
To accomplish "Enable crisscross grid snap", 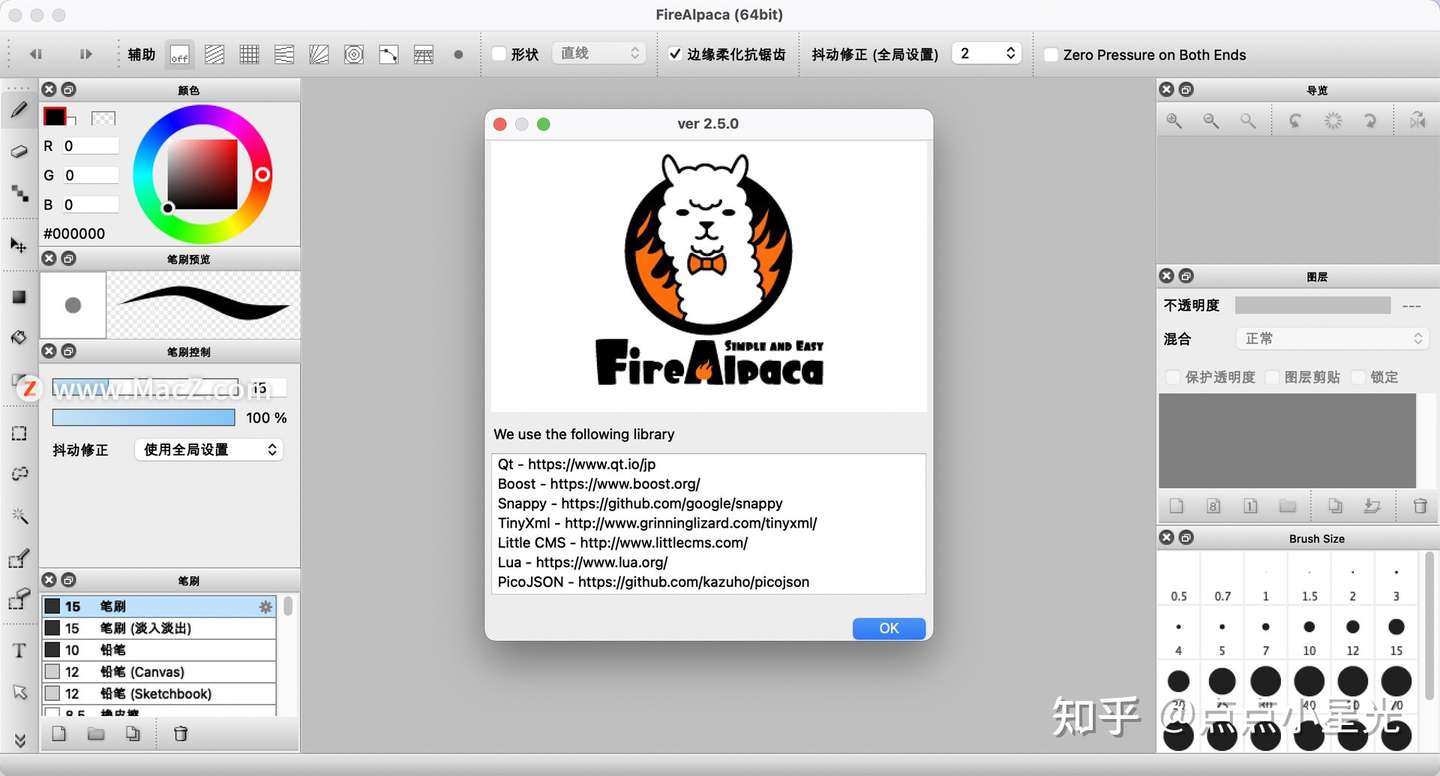I will coord(249,54).
